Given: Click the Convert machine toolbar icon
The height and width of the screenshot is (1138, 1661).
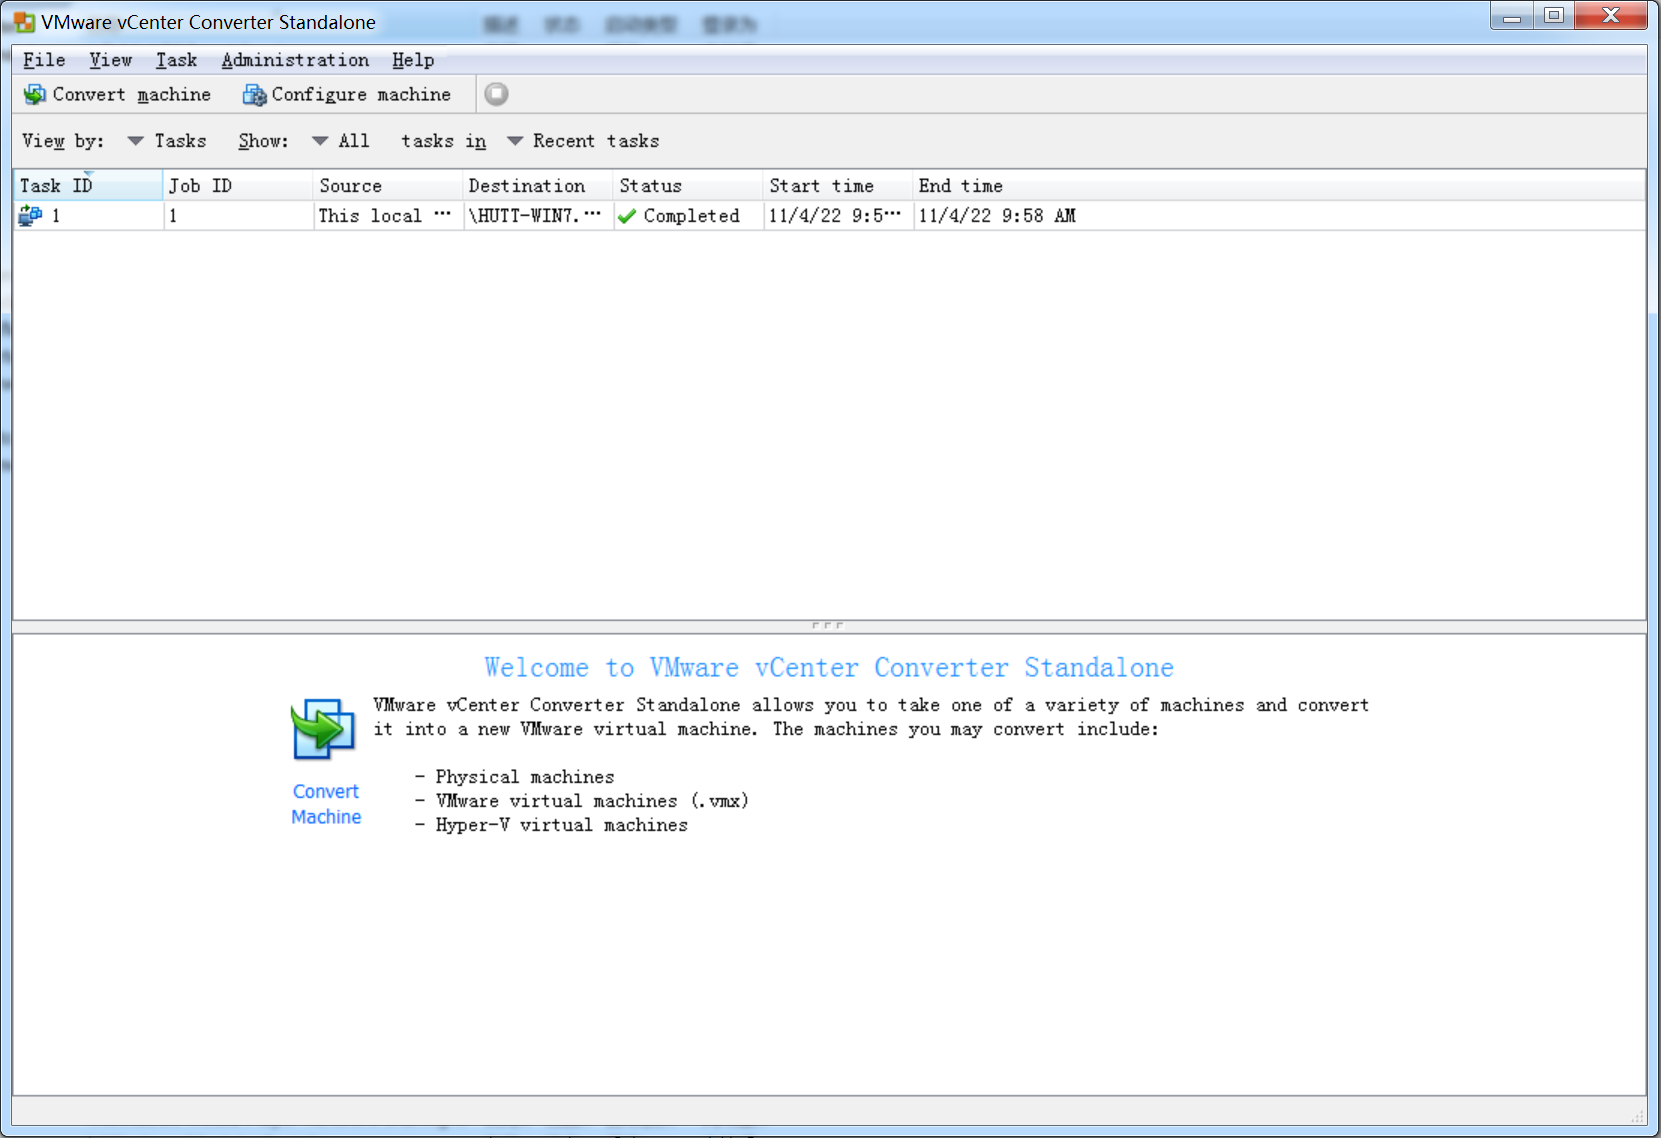Looking at the screenshot, I should tap(35, 94).
